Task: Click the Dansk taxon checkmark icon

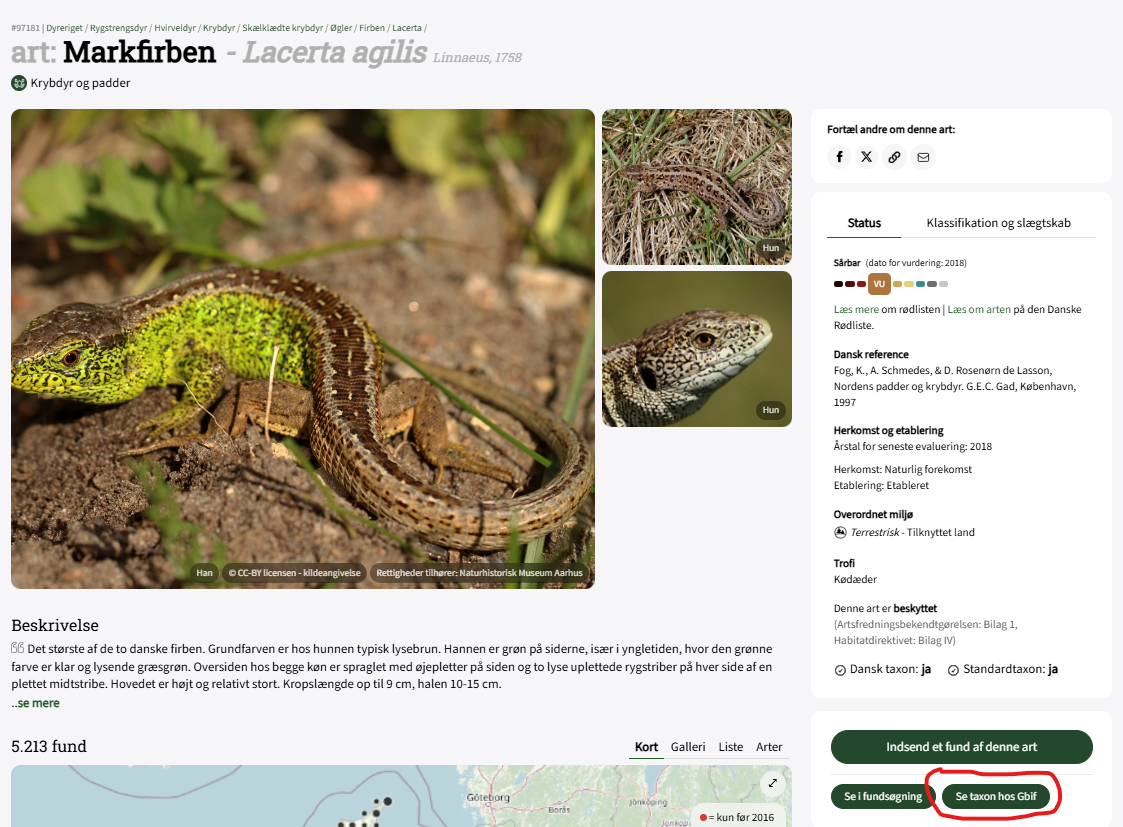Action: click(x=840, y=670)
